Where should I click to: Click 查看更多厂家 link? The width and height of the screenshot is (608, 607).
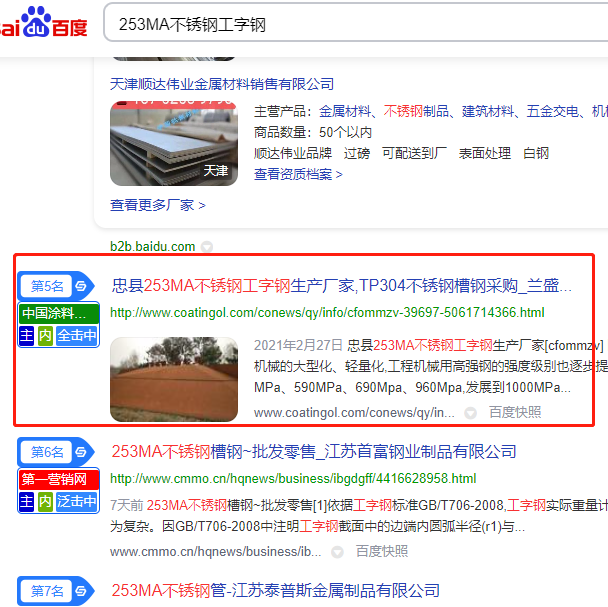pos(158,205)
